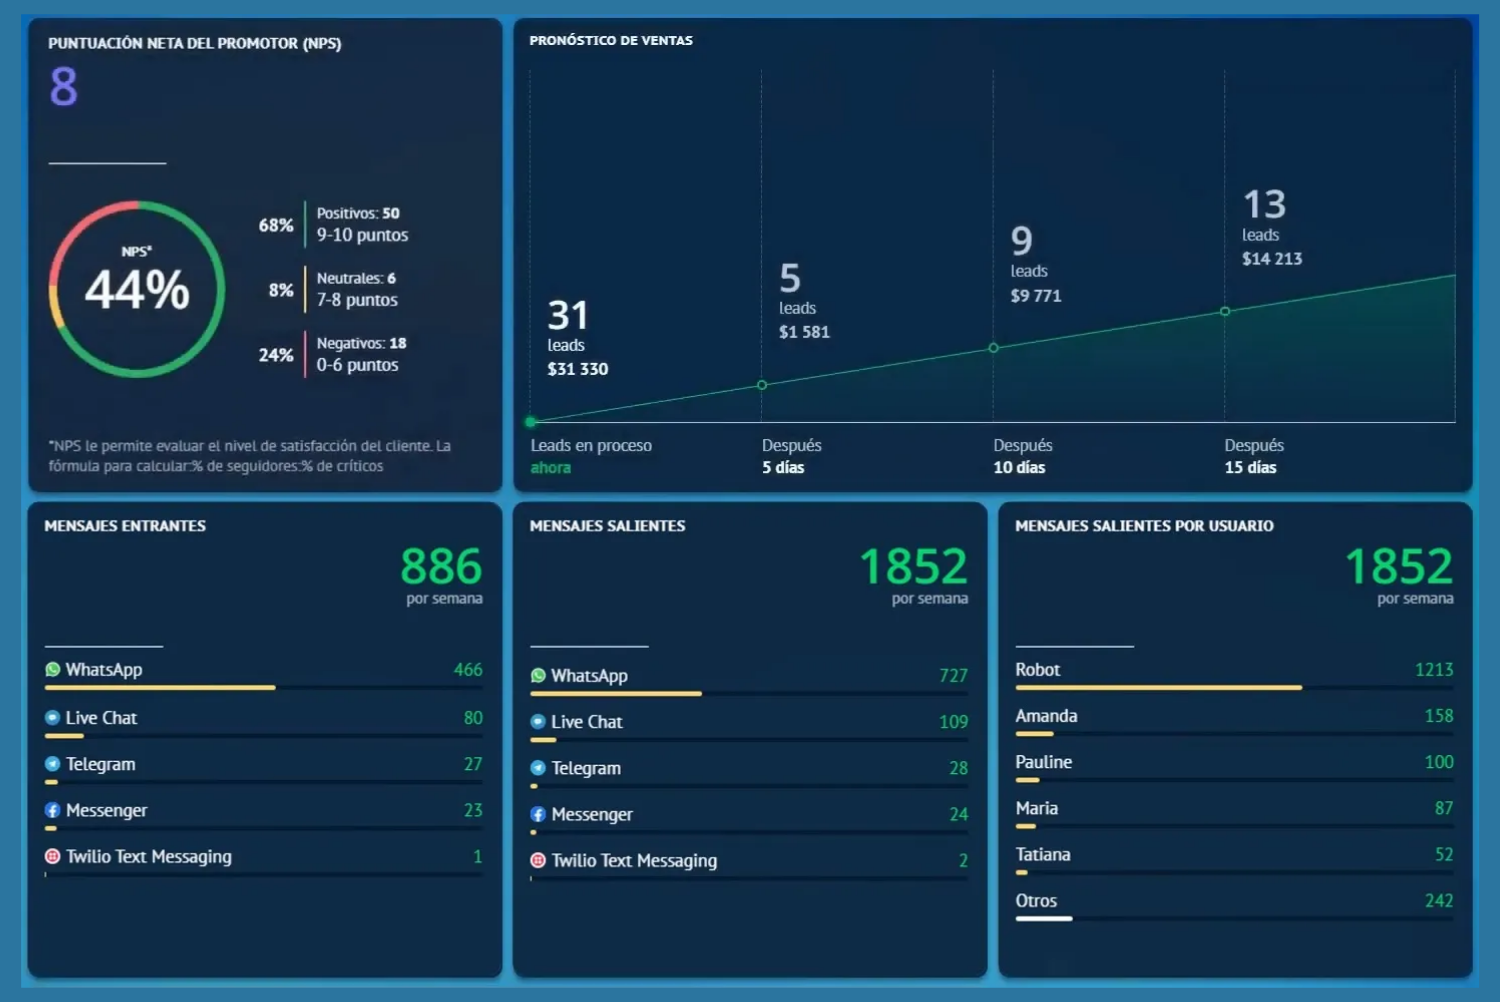The image size is (1500, 1002).
Task: Click 'Negativos: 18' label
Action: (361, 343)
